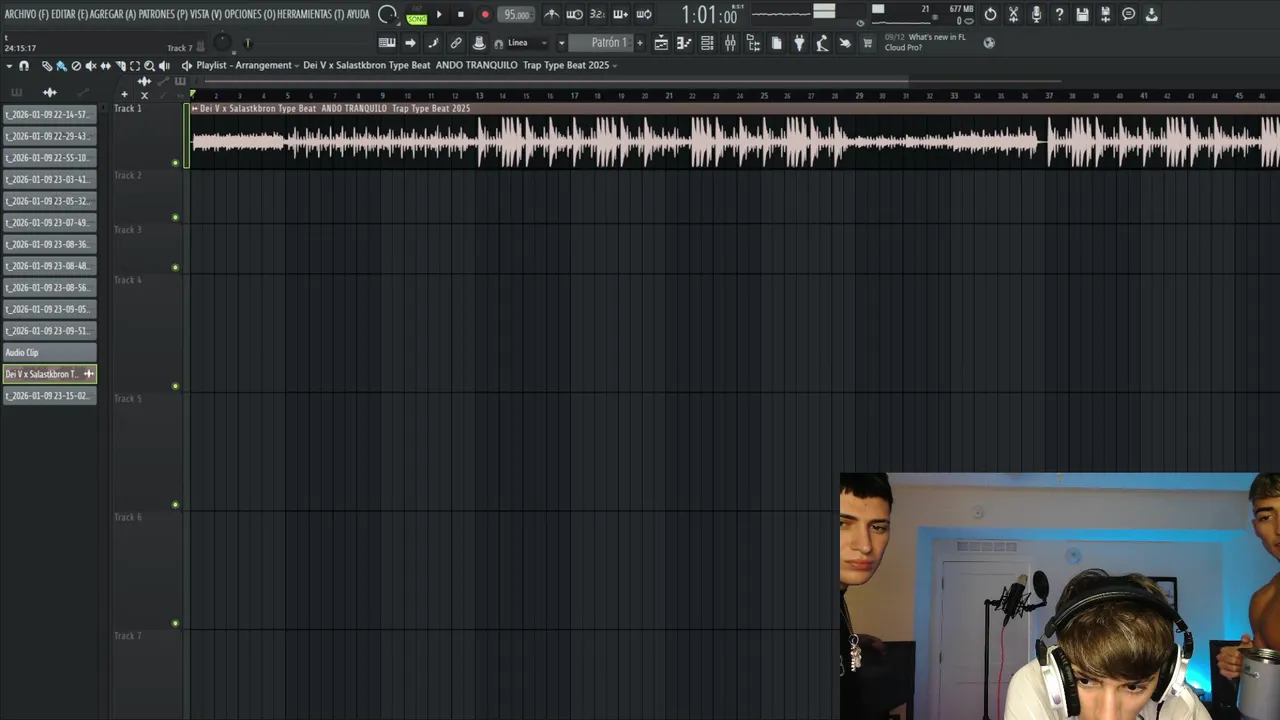
Task: Open help with the question mark icon
Action: tap(1059, 14)
